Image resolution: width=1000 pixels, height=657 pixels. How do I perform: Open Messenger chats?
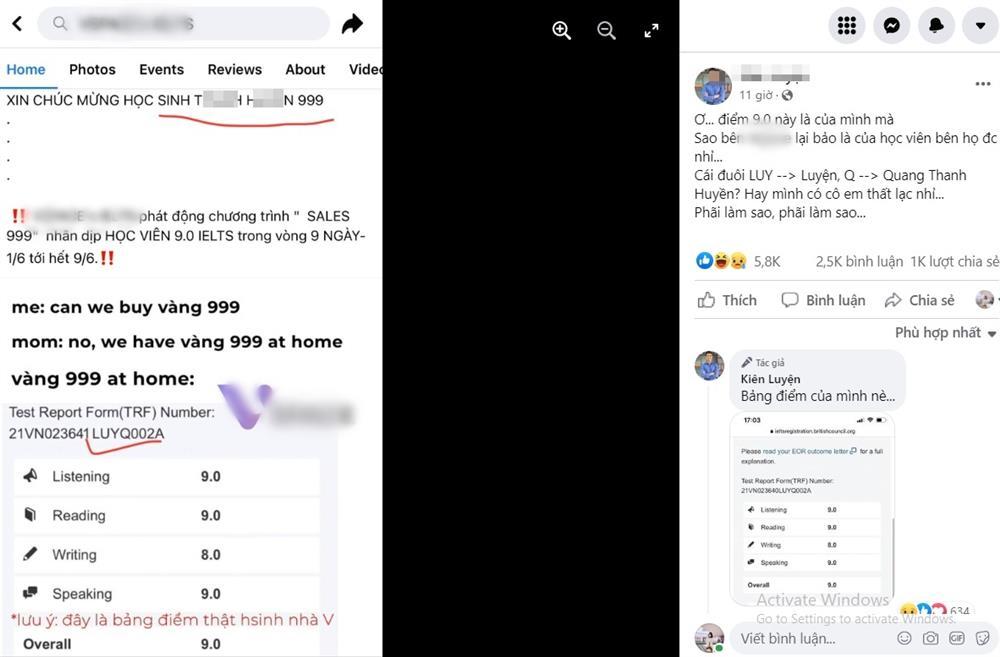892,26
